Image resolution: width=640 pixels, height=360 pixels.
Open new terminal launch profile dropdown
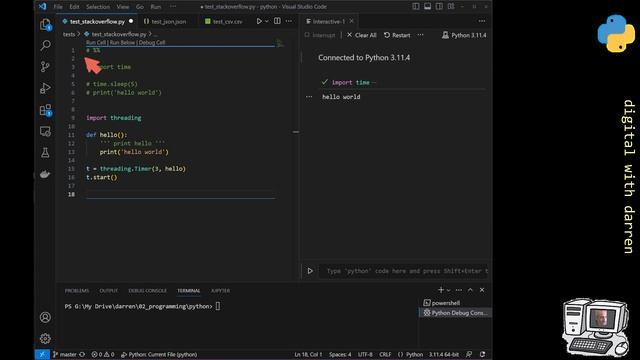[x=449, y=290]
